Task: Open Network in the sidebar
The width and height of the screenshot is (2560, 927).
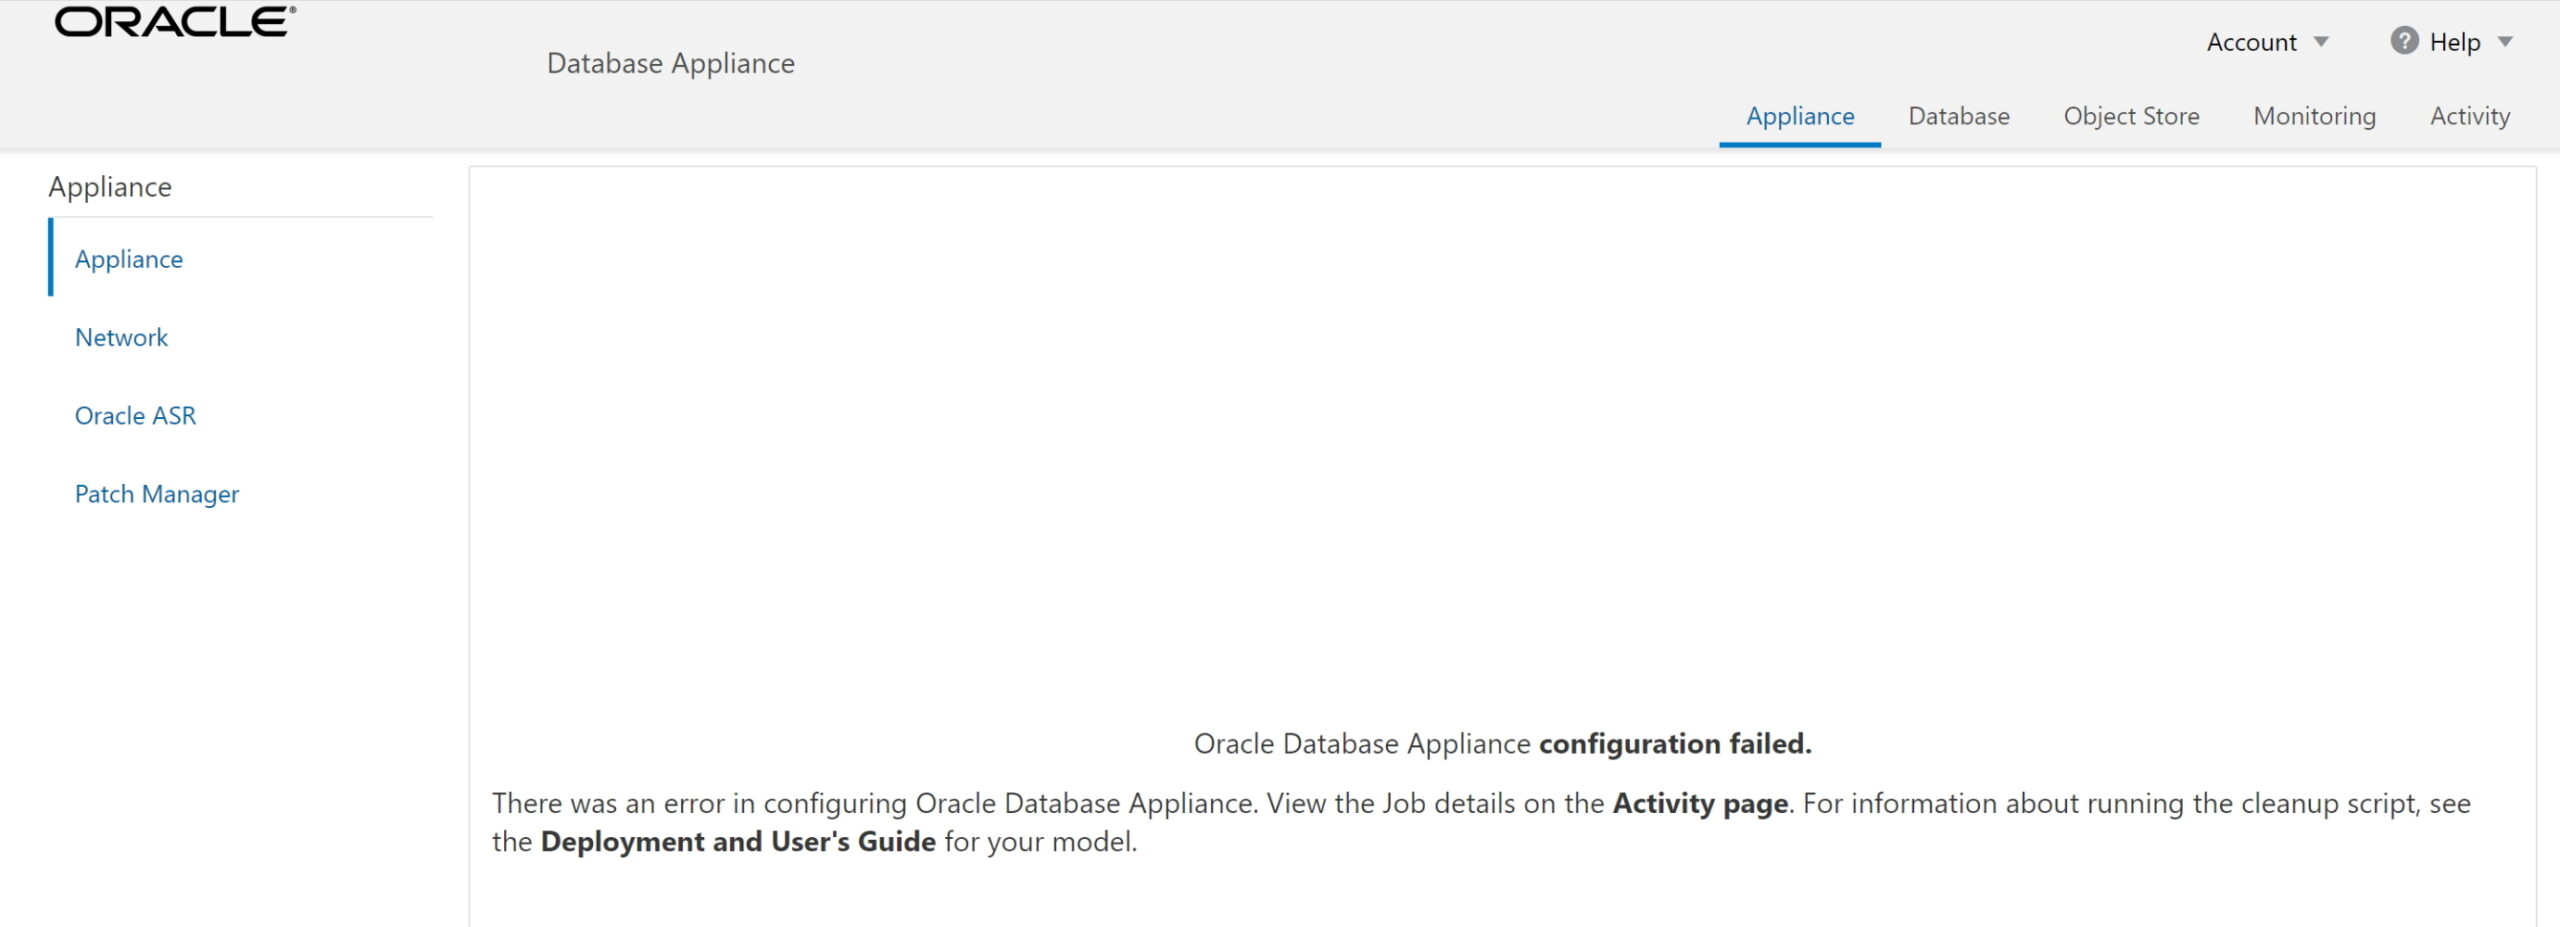Action: pyautogui.click(x=121, y=337)
